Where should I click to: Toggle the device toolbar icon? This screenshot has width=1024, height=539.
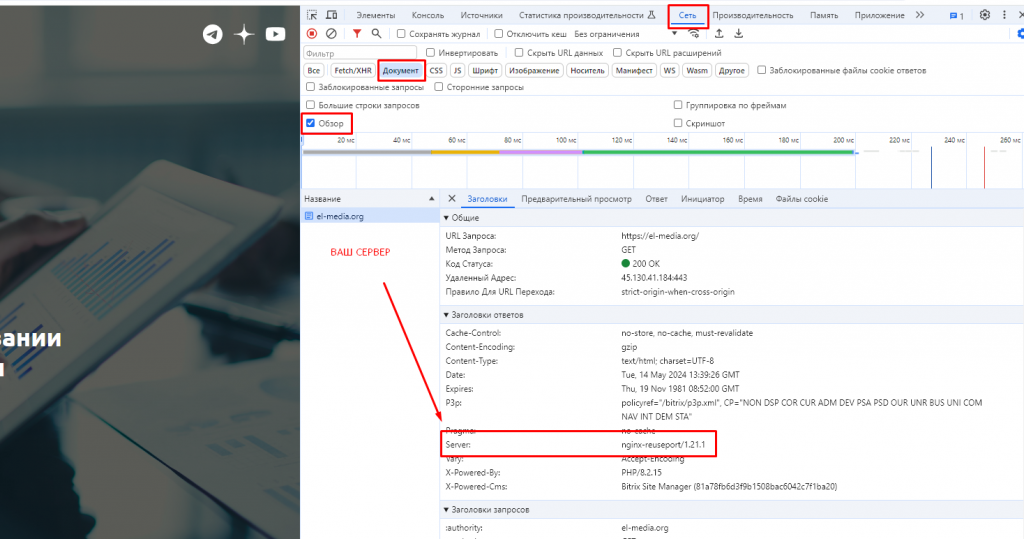[332, 15]
